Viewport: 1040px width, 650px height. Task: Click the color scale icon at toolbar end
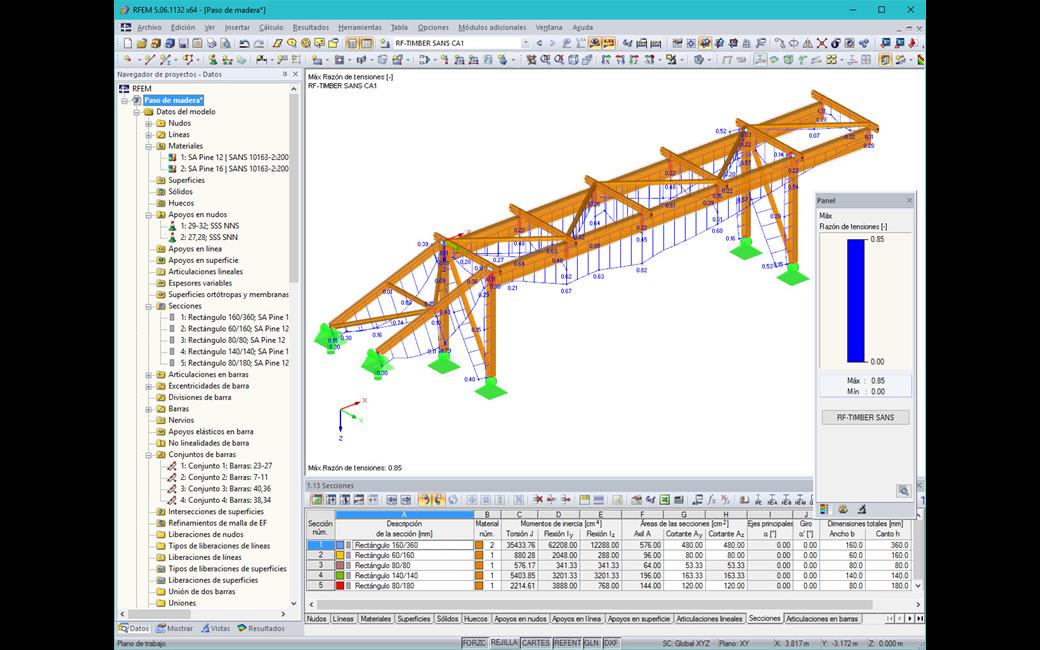pyautogui.click(x=921, y=60)
